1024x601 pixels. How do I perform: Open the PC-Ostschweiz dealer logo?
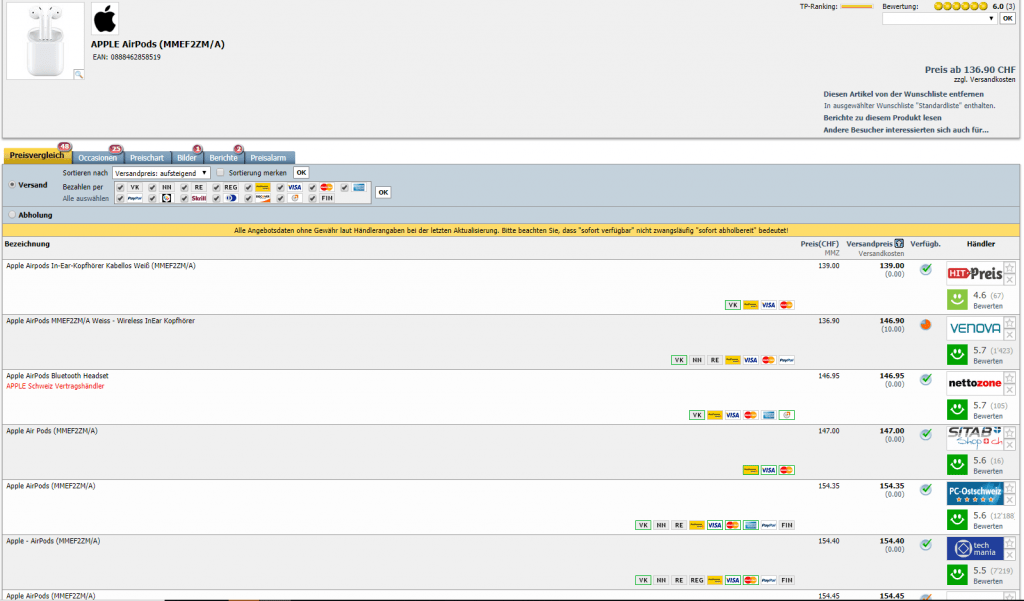click(975, 493)
